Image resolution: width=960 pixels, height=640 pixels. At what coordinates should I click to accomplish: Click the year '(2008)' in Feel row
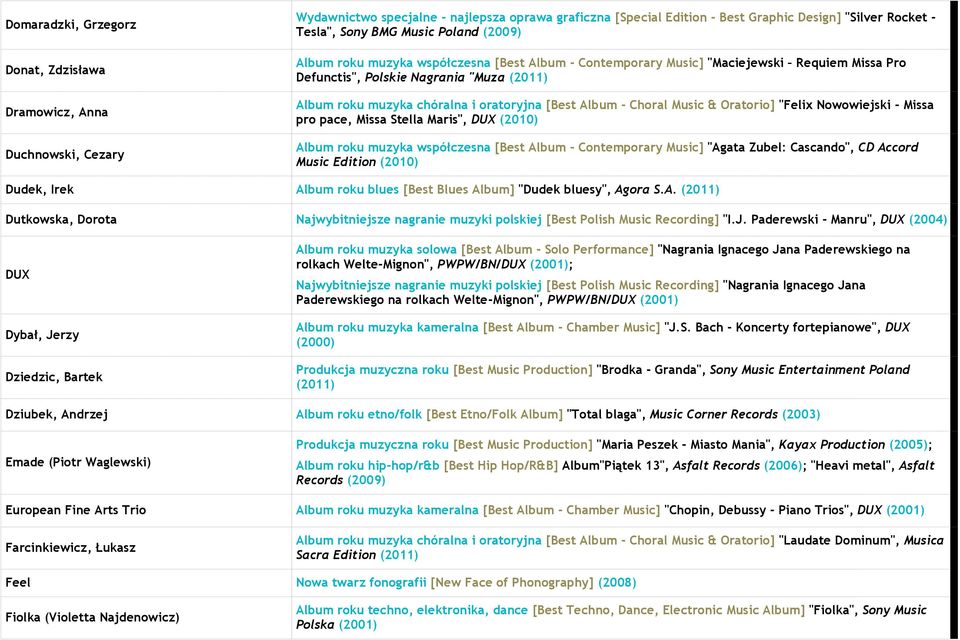click(x=617, y=582)
